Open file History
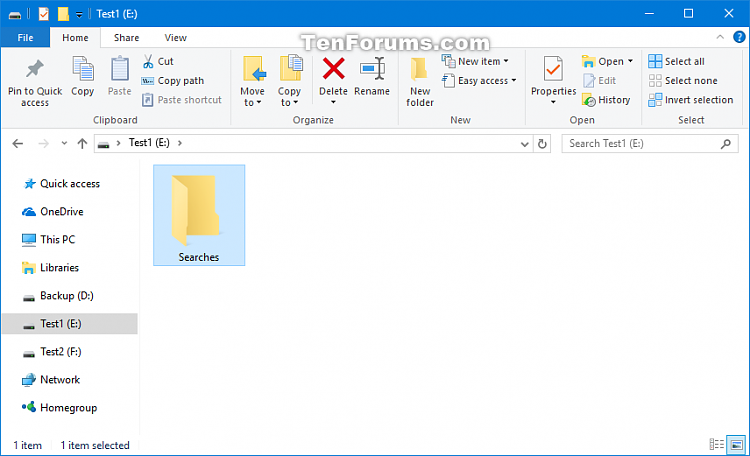750x456 pixels. (x=606, y=100)
